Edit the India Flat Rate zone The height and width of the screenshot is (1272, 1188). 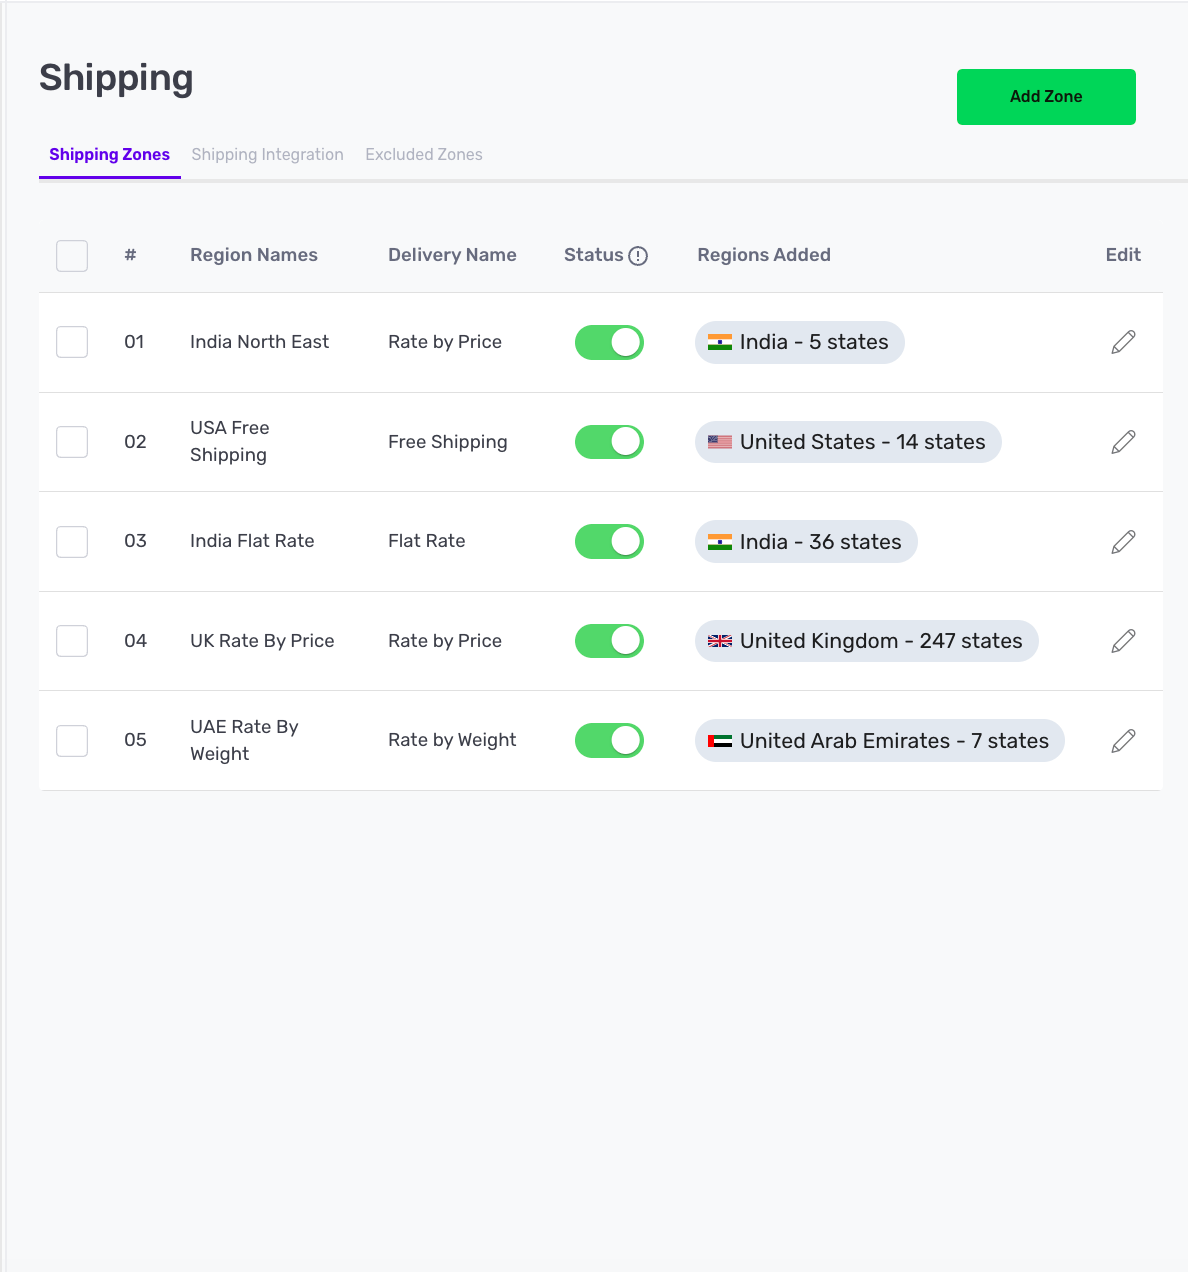pyautogui.click(x=1123, y=542)
